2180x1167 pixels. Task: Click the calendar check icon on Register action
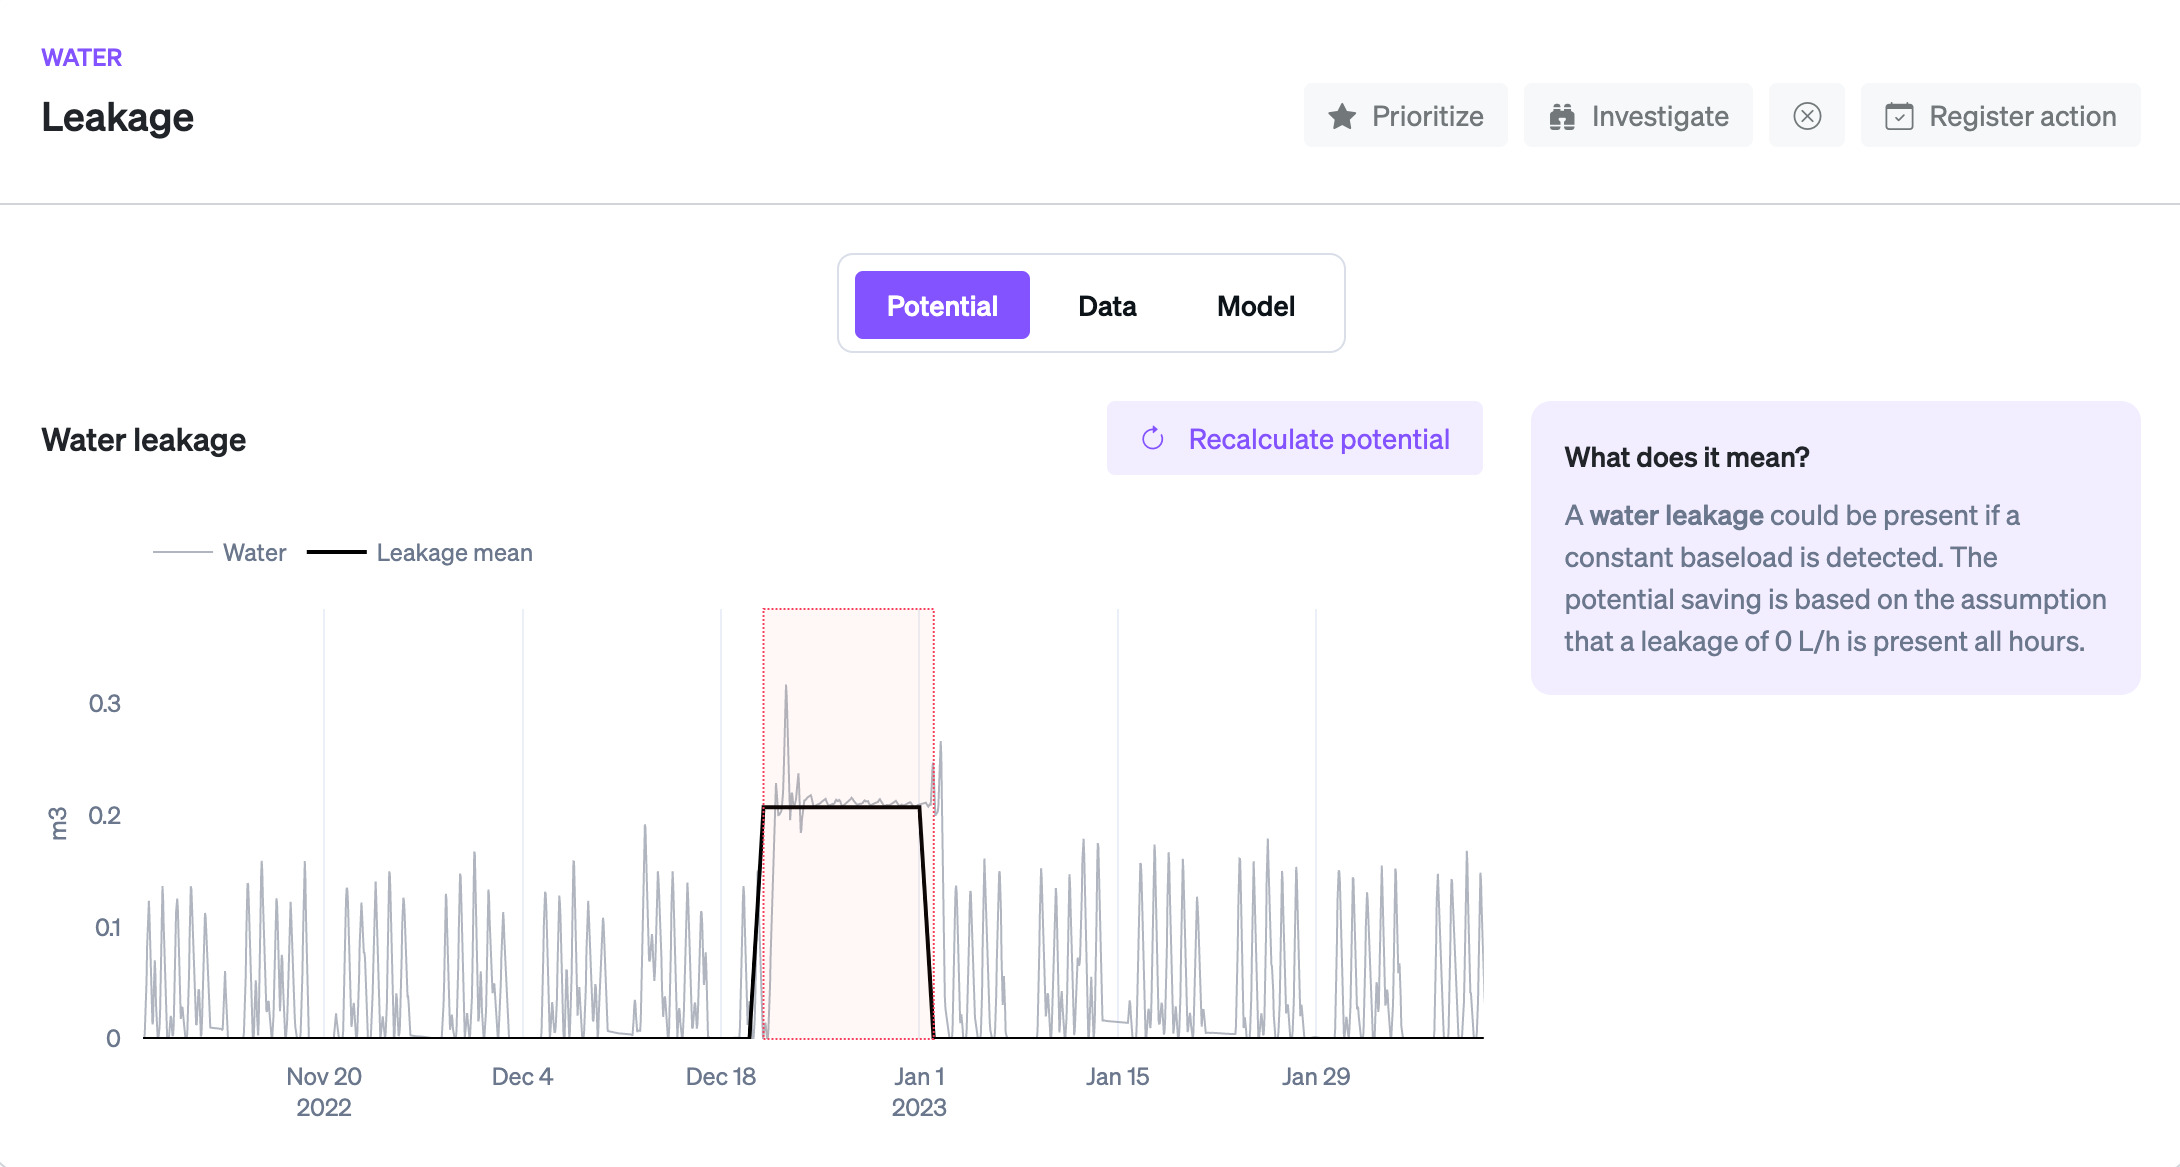click(1898, 117)
